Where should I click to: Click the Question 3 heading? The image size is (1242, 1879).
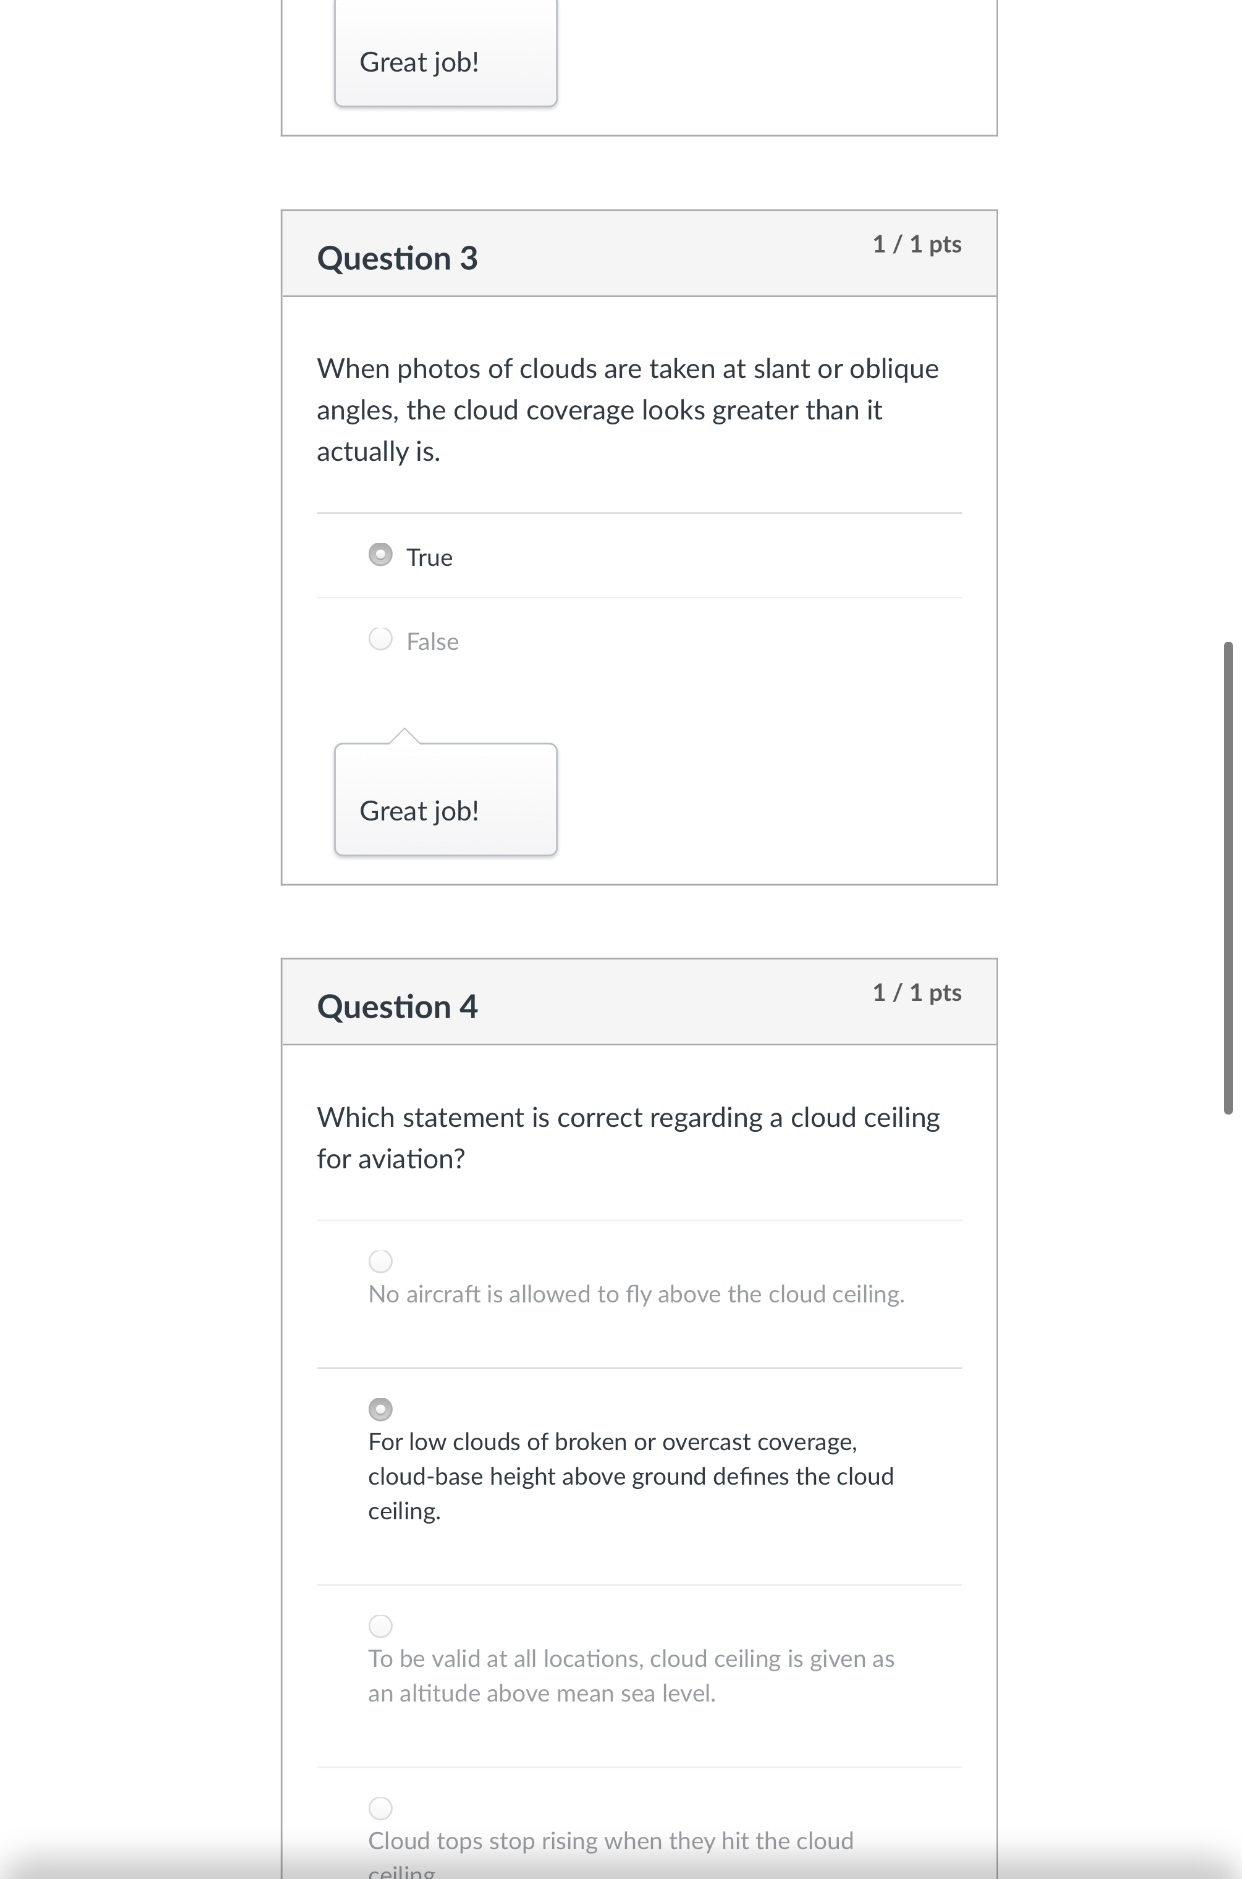click(397, 258)
